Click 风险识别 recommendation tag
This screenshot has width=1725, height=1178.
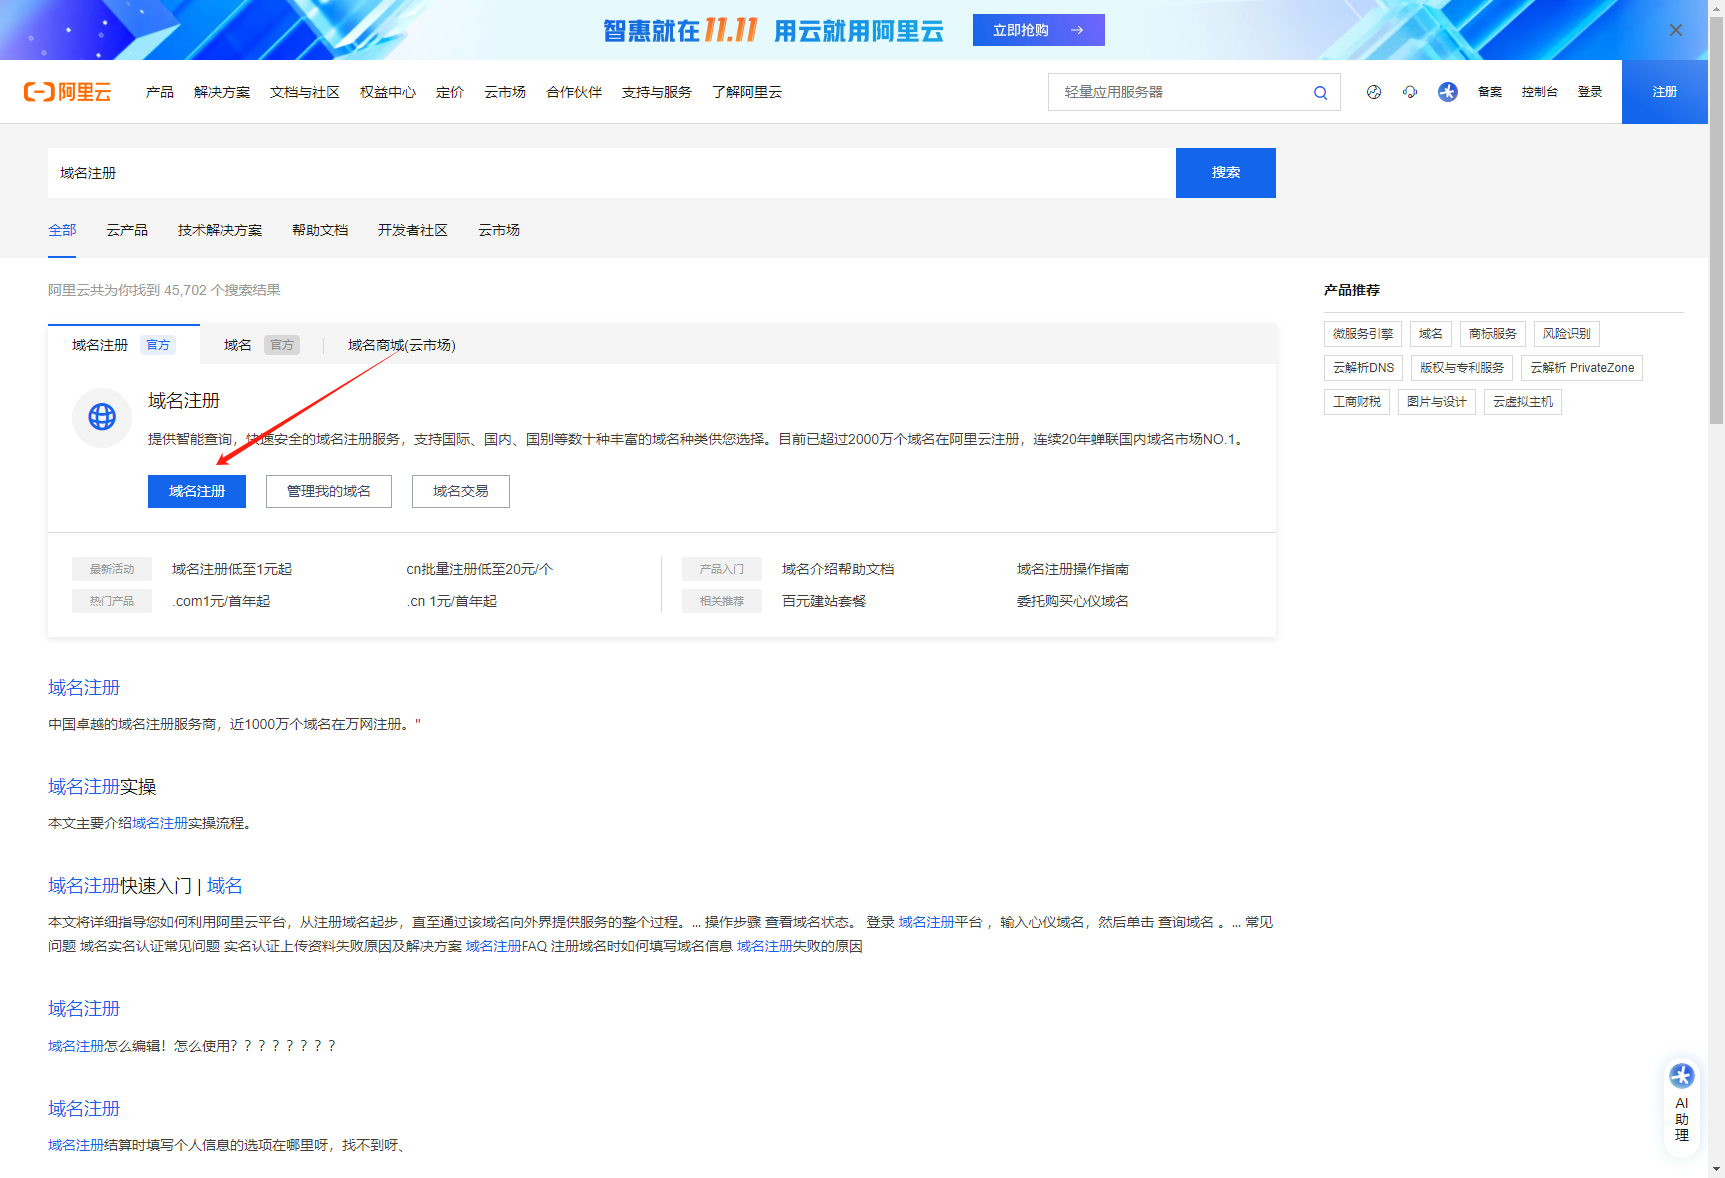[1567, 334]
